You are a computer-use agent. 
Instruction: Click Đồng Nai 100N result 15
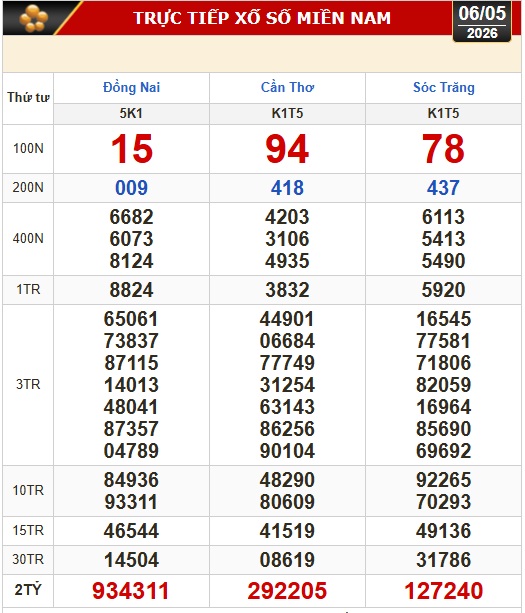132,149
